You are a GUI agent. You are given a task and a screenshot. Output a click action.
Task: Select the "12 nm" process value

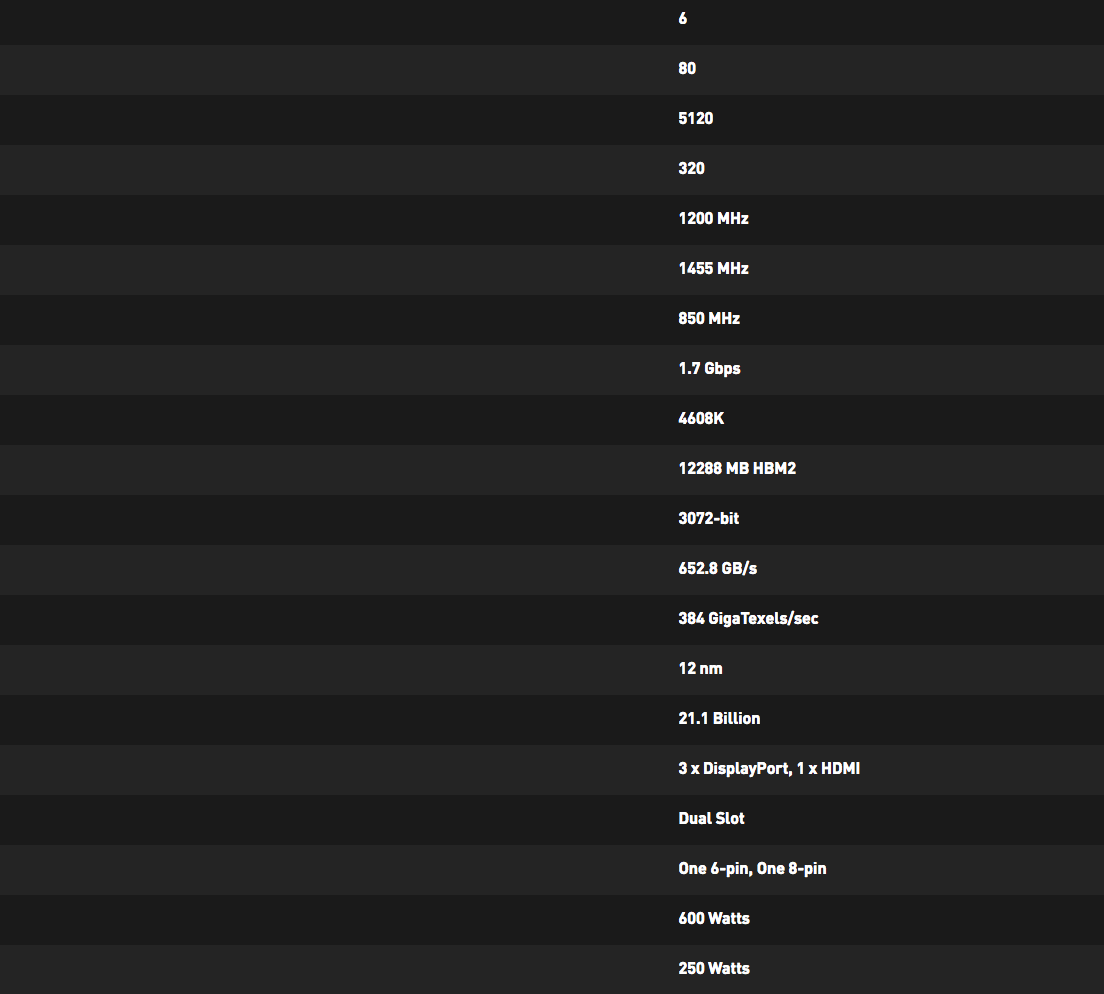[x=700, y=669]
